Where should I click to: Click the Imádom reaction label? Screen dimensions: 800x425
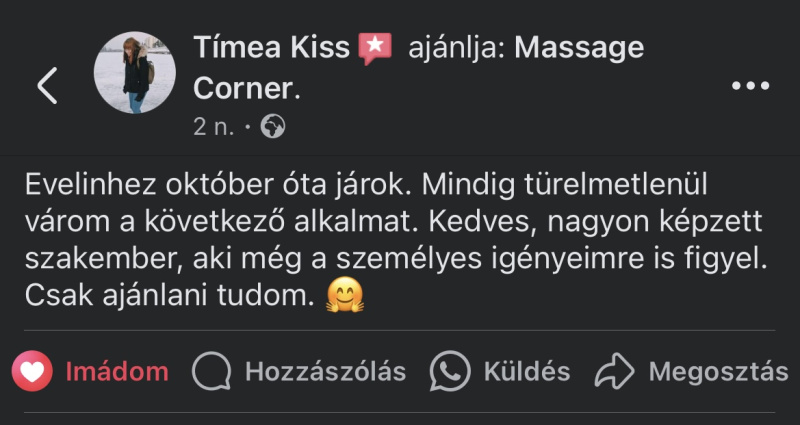click(x=117, y=372)
